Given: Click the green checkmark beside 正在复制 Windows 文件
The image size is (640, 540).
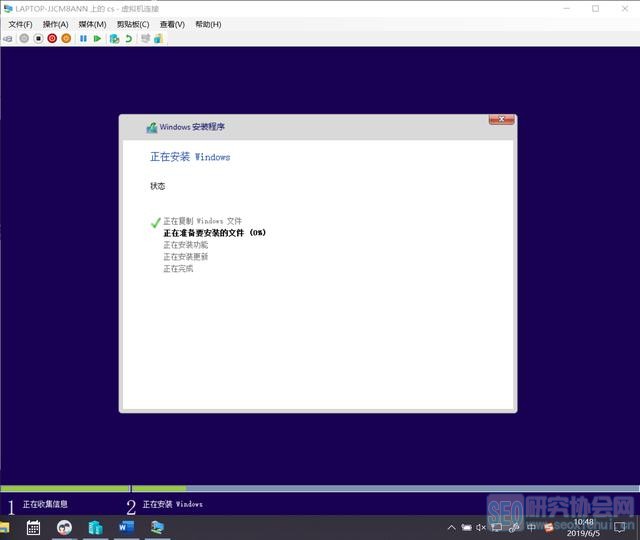Looking at the screenshot, I should pos(156,222).
